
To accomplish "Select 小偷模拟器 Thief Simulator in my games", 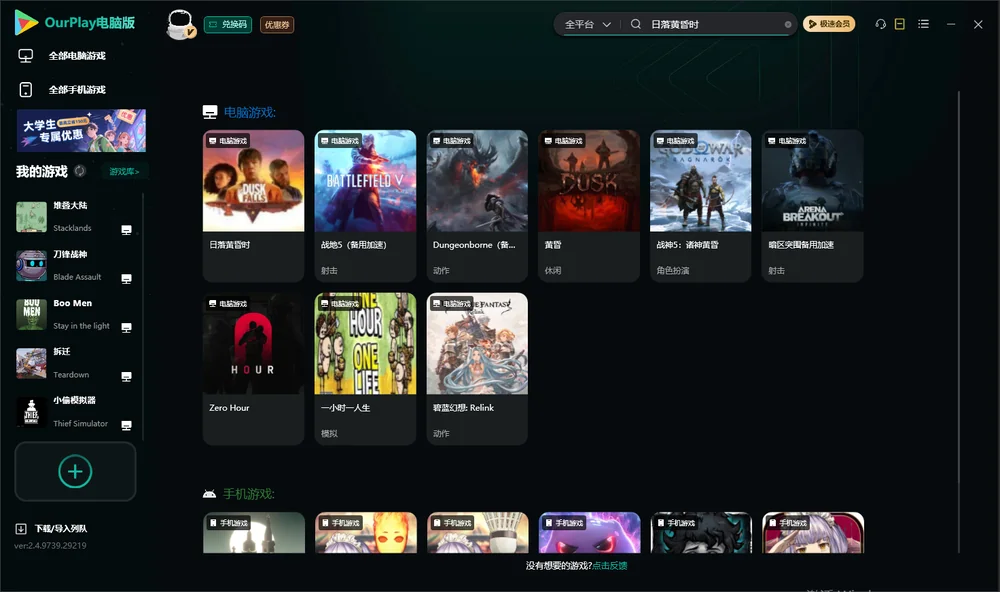I will (x=75, y=412).
